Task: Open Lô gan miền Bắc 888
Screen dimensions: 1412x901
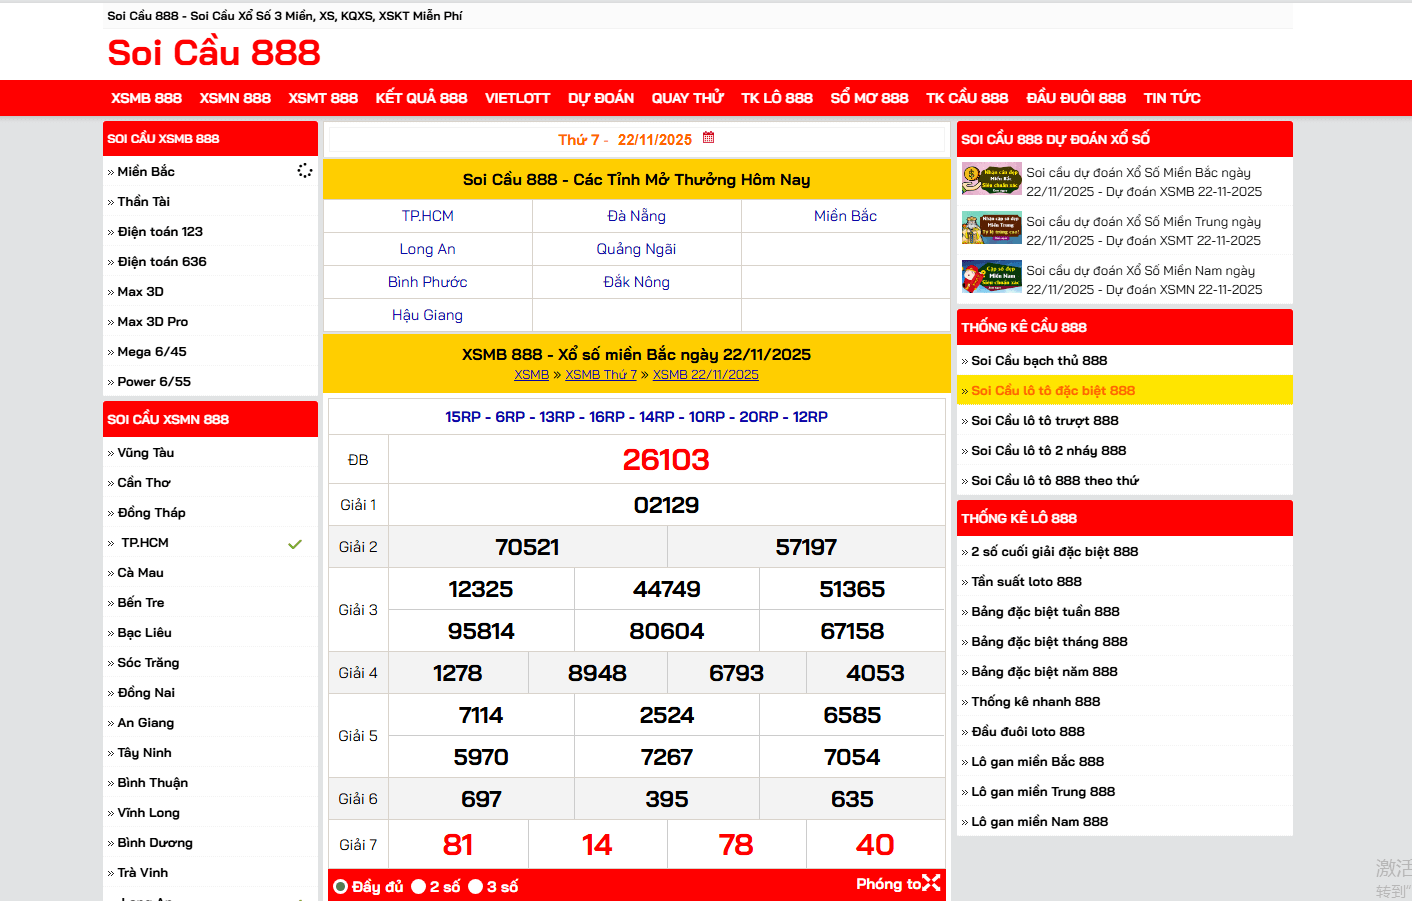Action: click(x=1037, y=761)
